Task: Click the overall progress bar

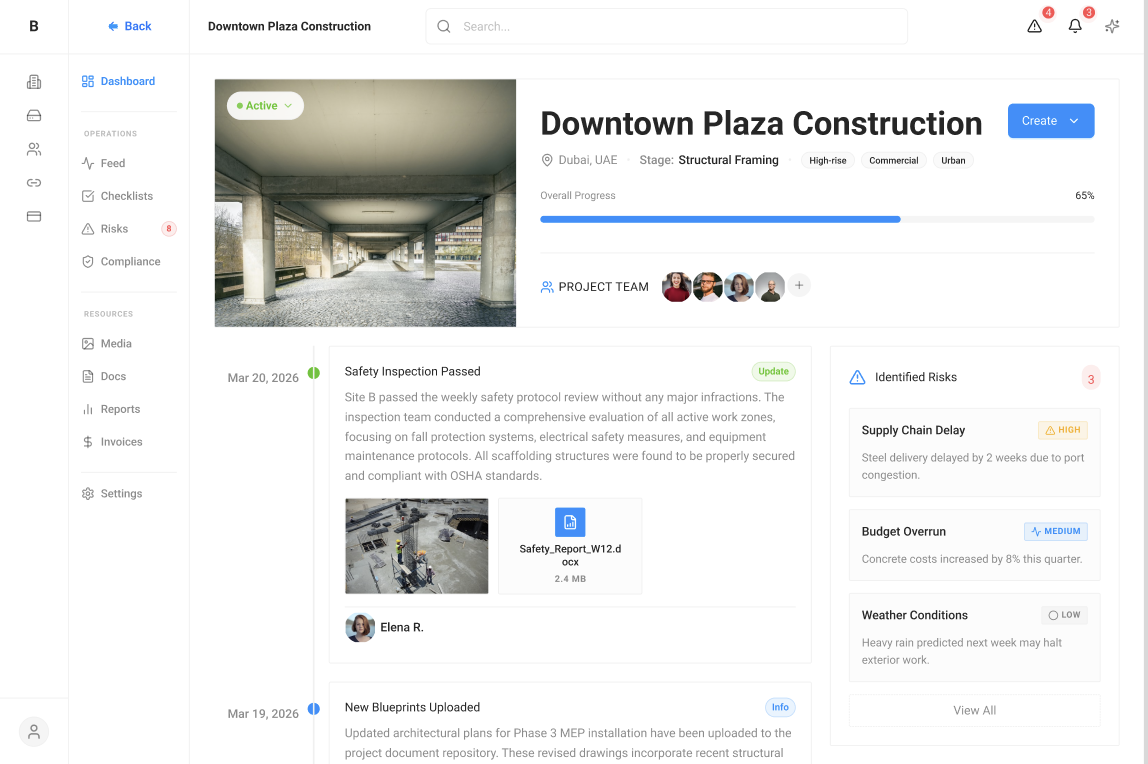Action: (817, 220)
